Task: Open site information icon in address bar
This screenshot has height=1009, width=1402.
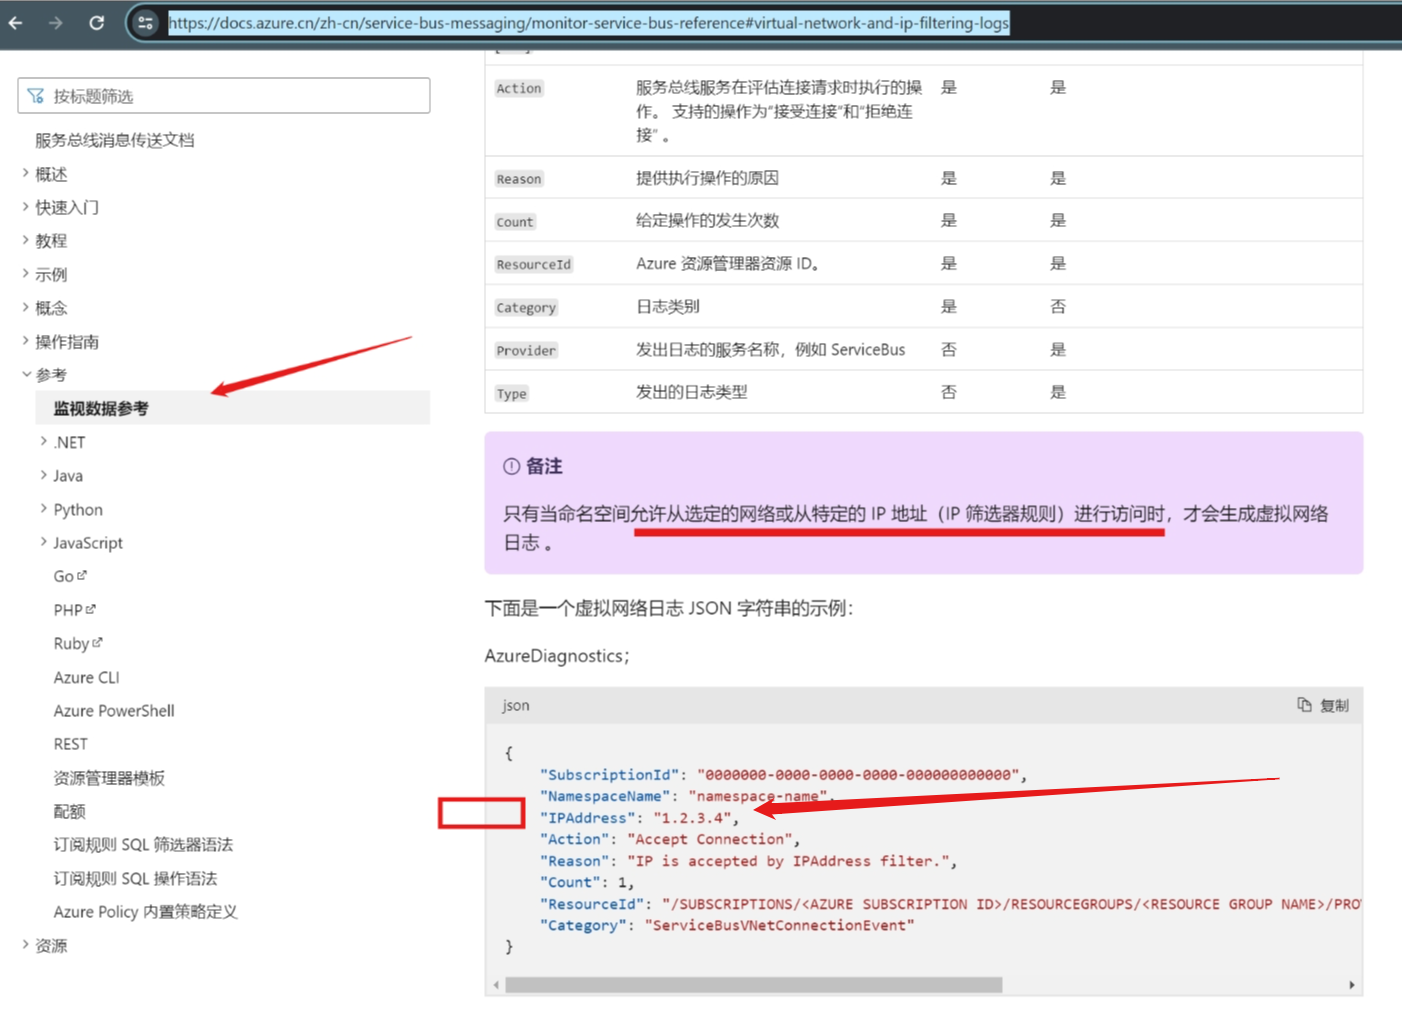Action: tap(146, 23)
